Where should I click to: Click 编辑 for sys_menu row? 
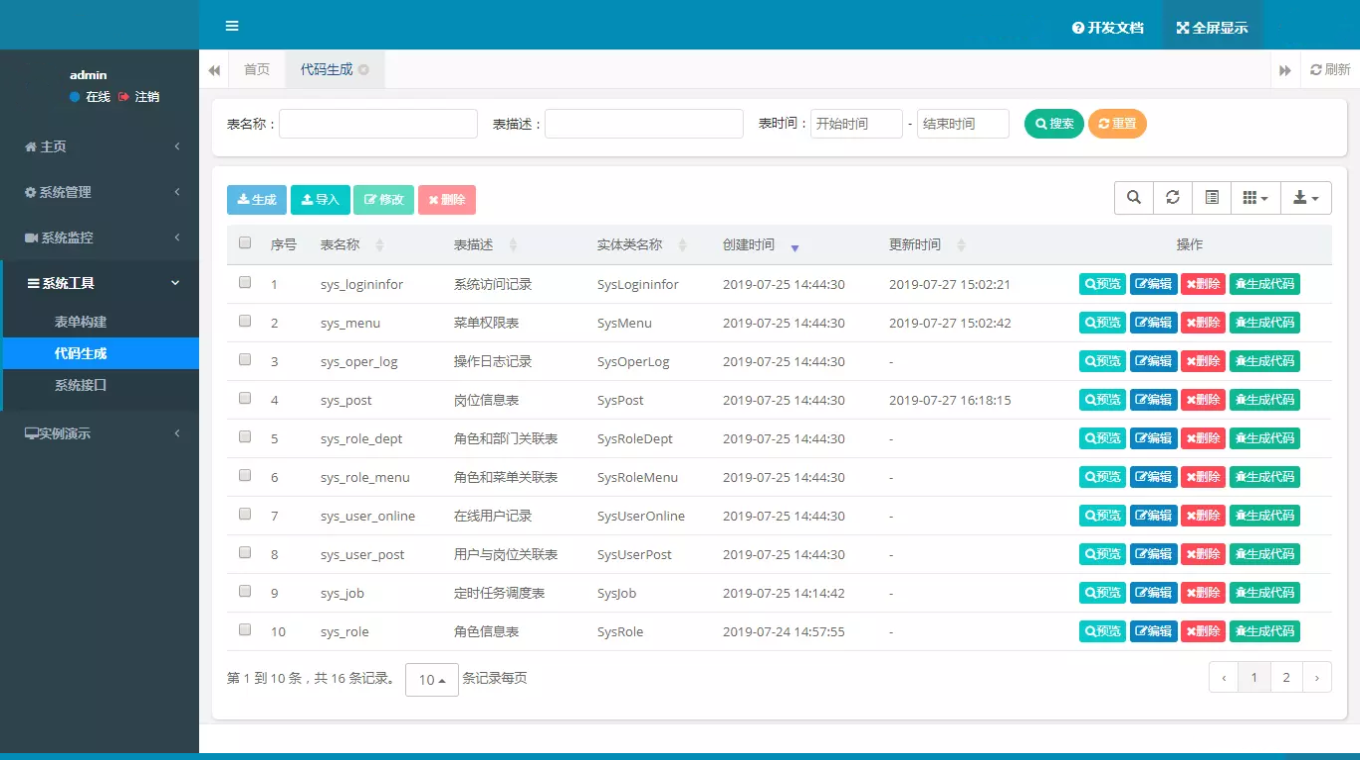pyautogui.click(x=1154, y=322)
